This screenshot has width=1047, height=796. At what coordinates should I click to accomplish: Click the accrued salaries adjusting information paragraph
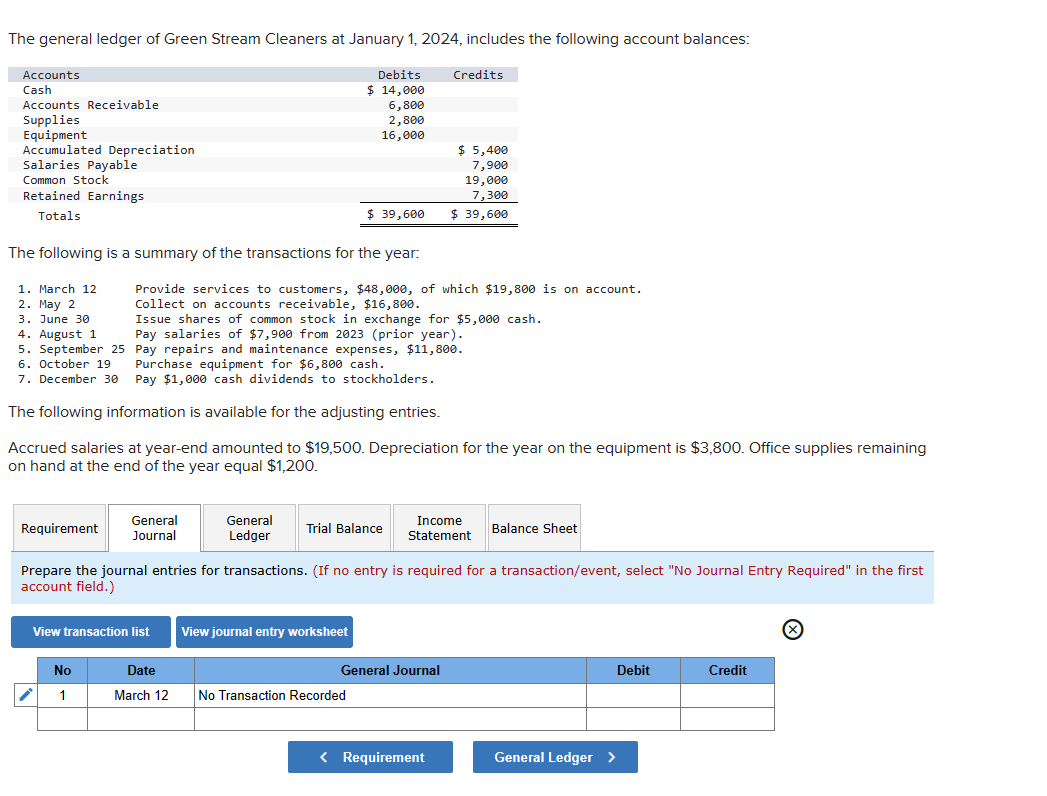[467, 457]
